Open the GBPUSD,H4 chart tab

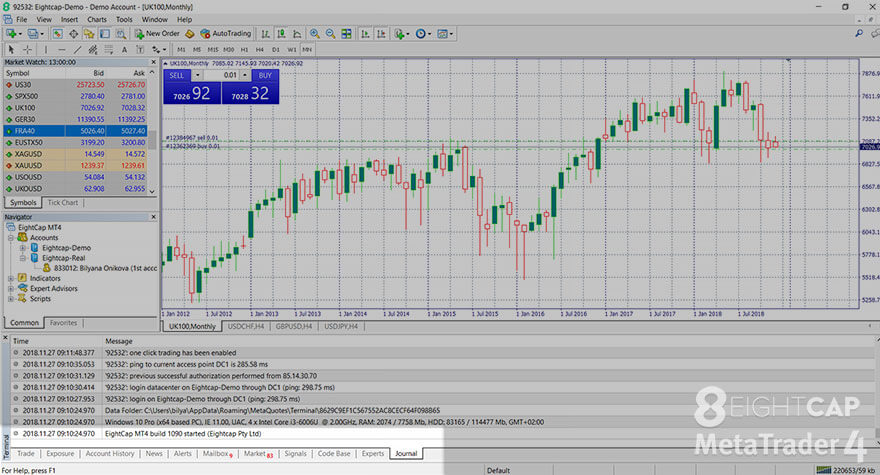294,326
